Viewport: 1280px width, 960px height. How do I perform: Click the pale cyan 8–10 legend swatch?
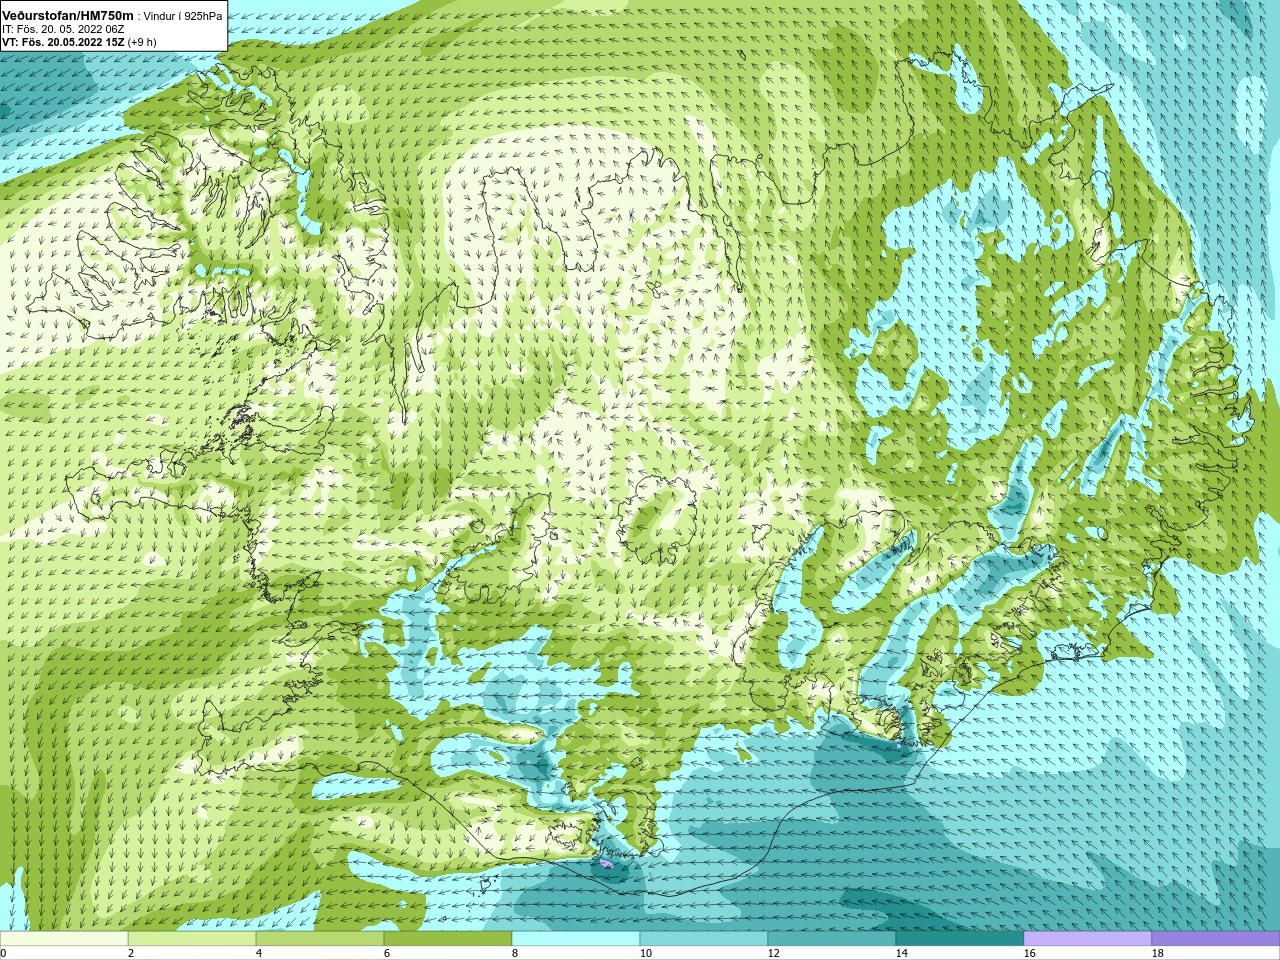click(x=576, y=939)
